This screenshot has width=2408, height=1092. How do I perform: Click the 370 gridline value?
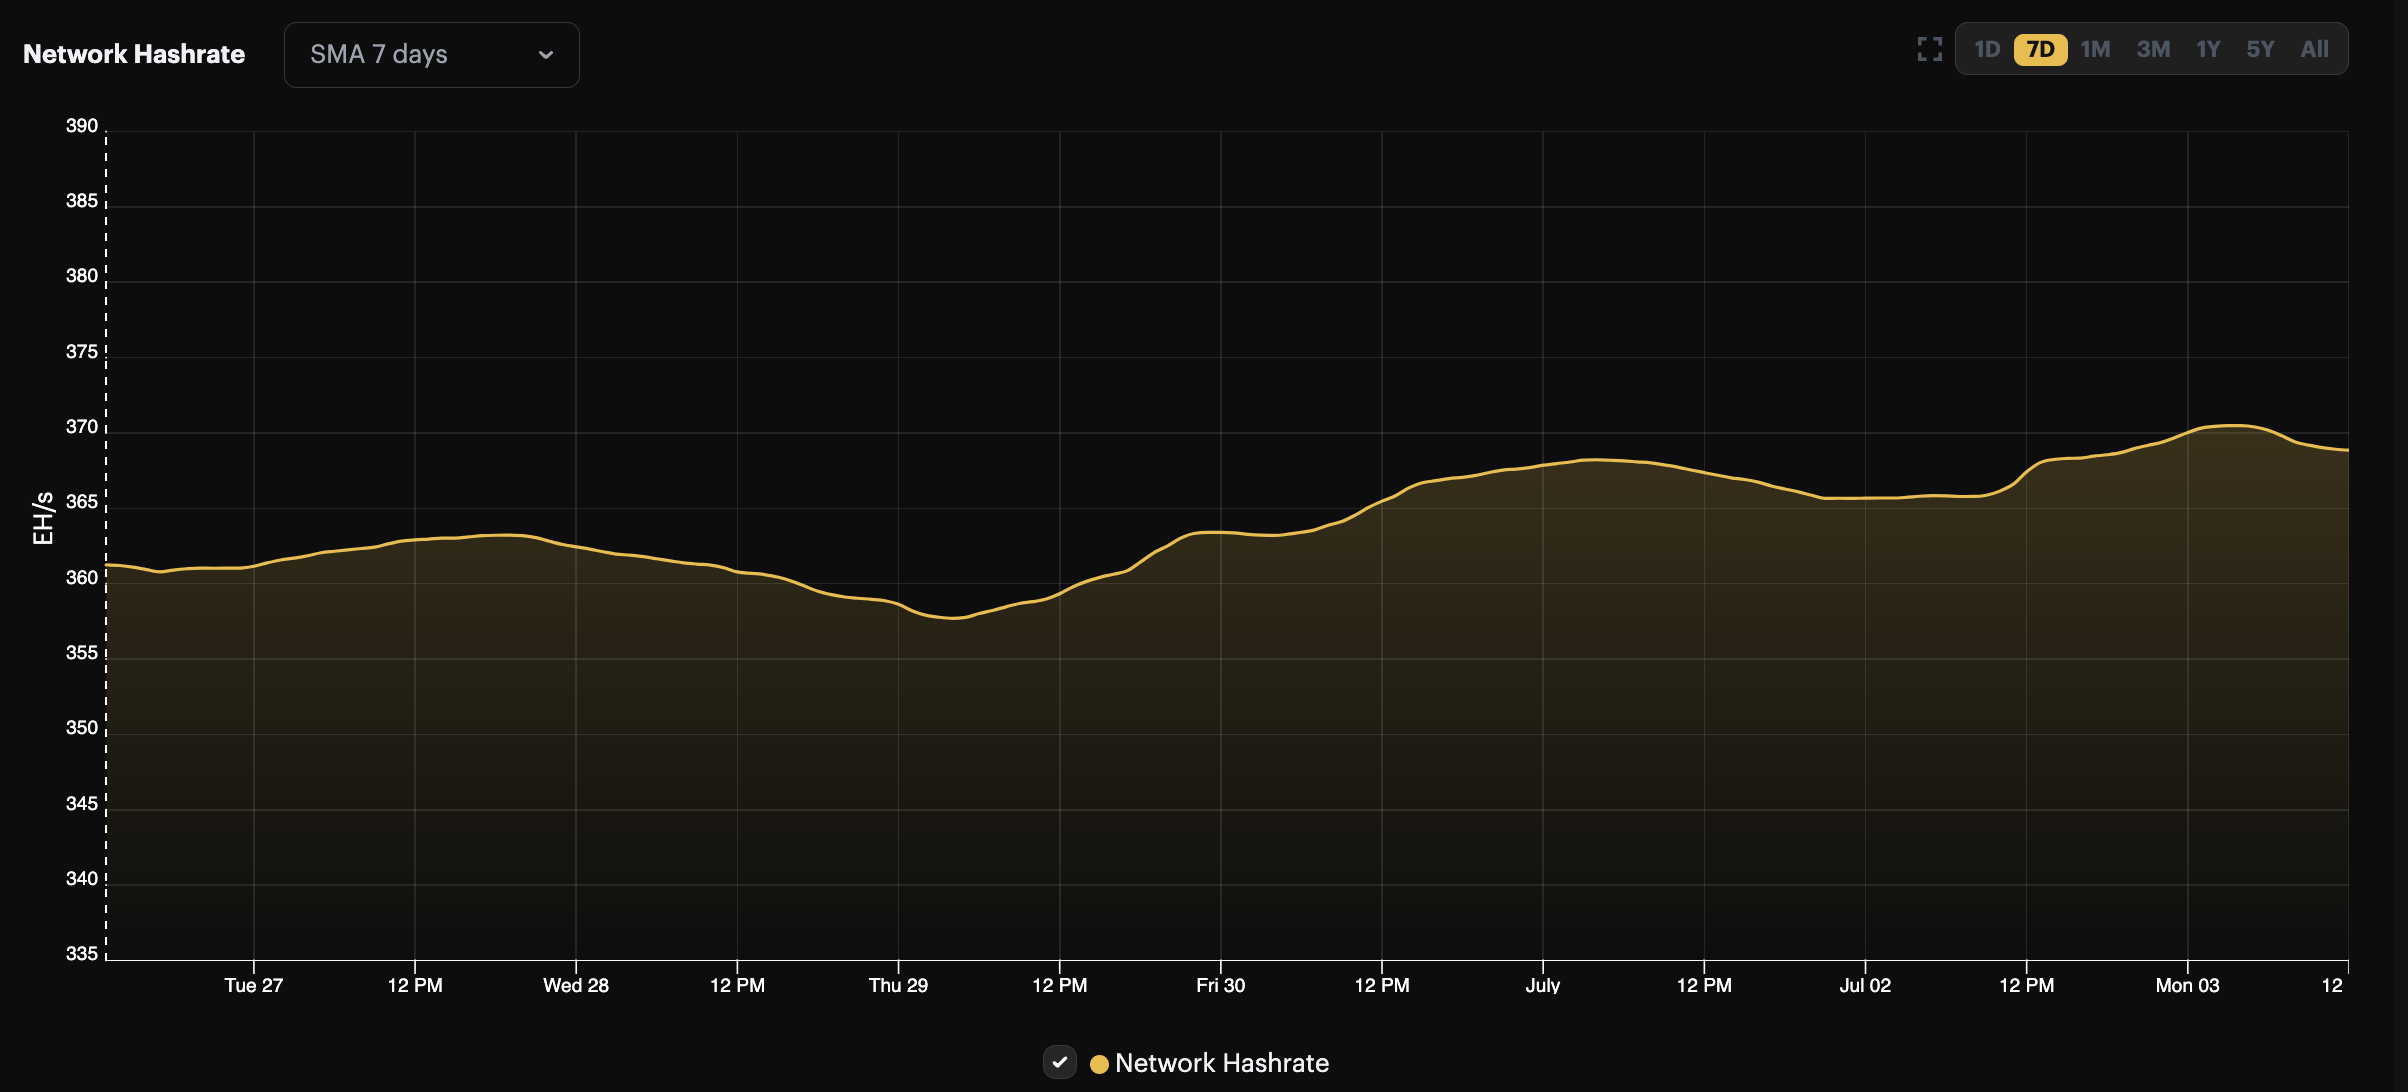click(82, 425)
